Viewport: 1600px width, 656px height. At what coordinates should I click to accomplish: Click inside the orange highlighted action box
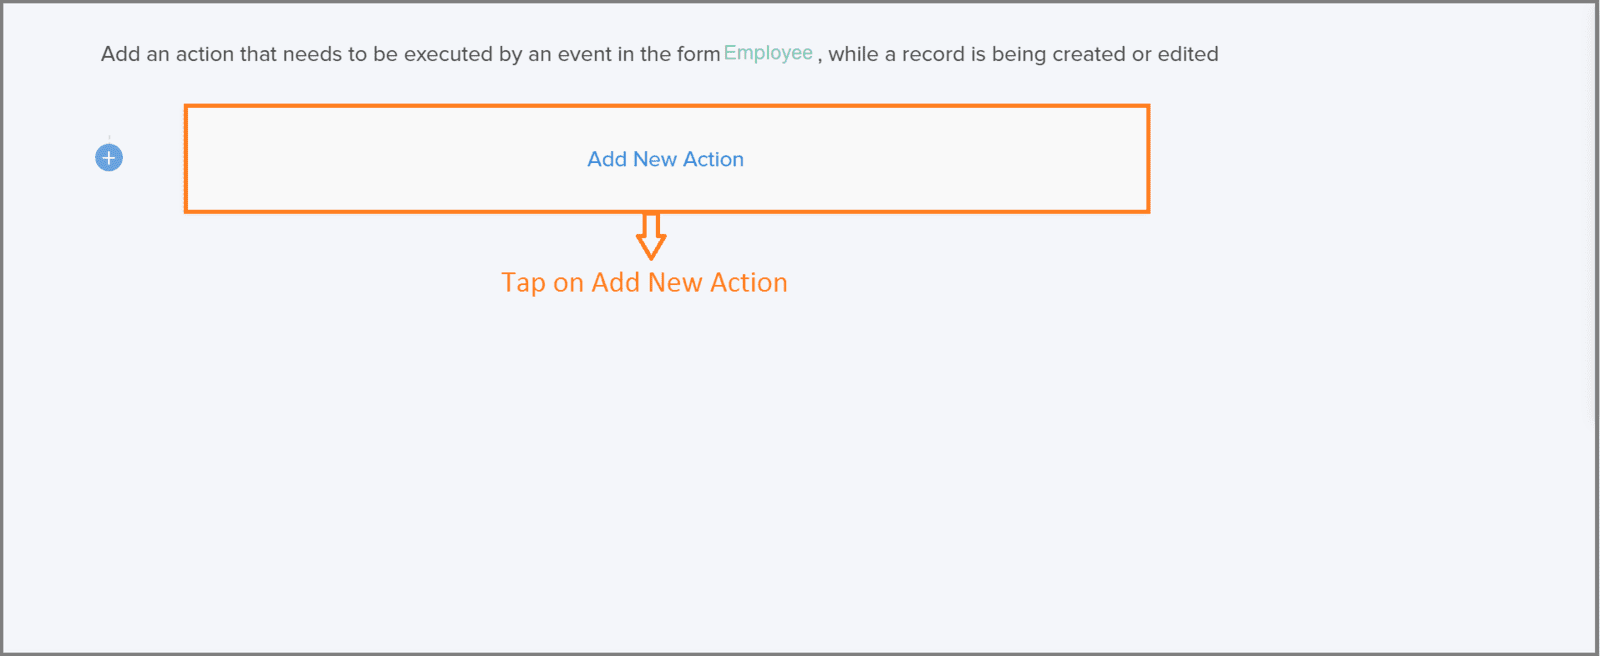click(x=667, y=159)
